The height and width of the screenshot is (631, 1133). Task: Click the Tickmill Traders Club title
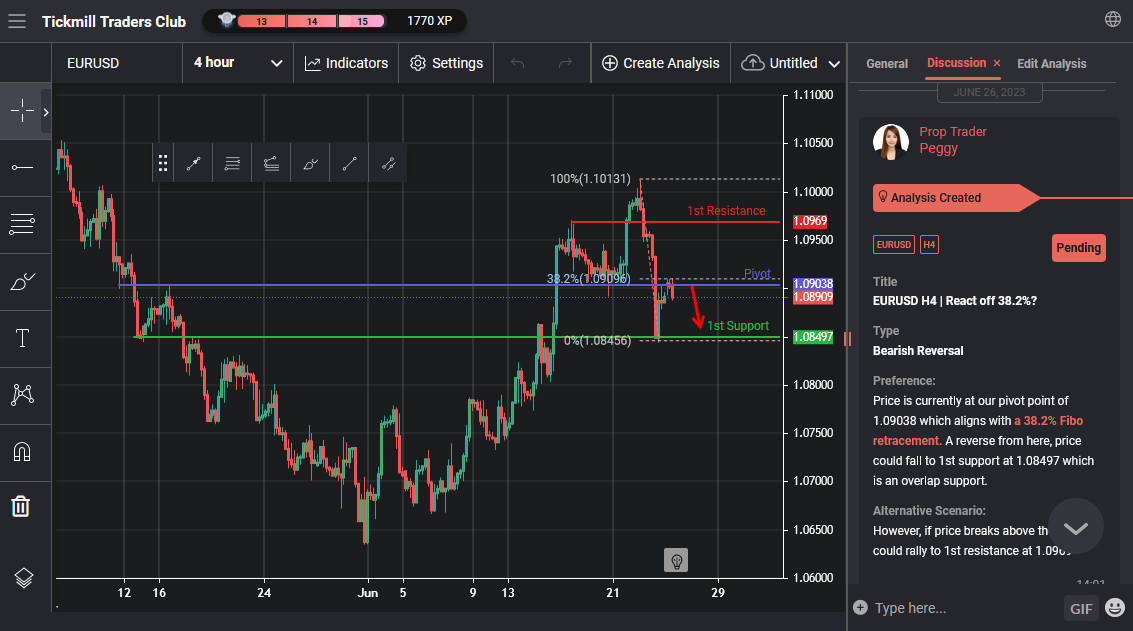click(x=114, y=22)
